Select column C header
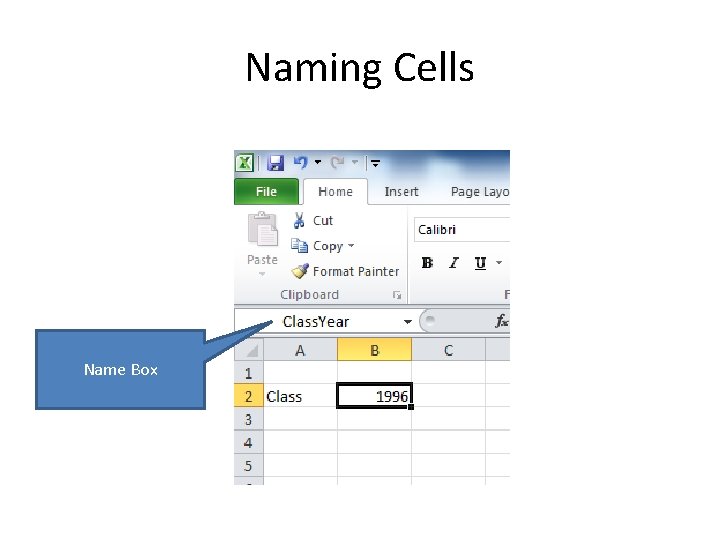Image resolution: width=720 pixels, height=540 pixels. [x=449, y=350]
